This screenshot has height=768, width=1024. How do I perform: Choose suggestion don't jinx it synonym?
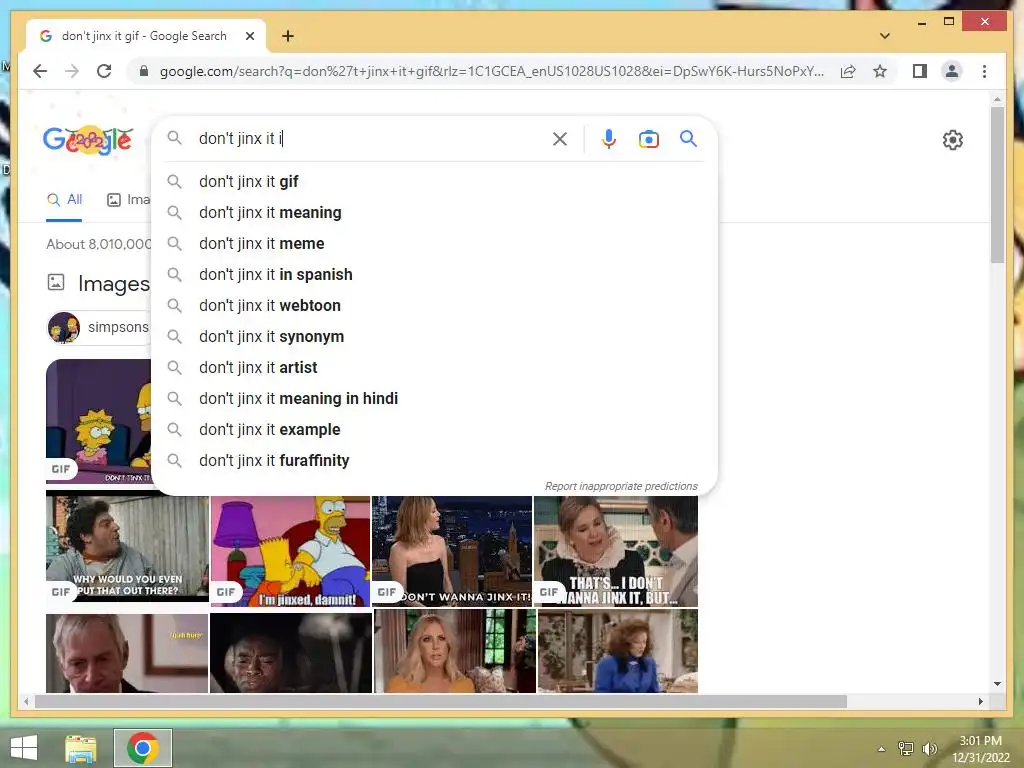click(434, 337)
